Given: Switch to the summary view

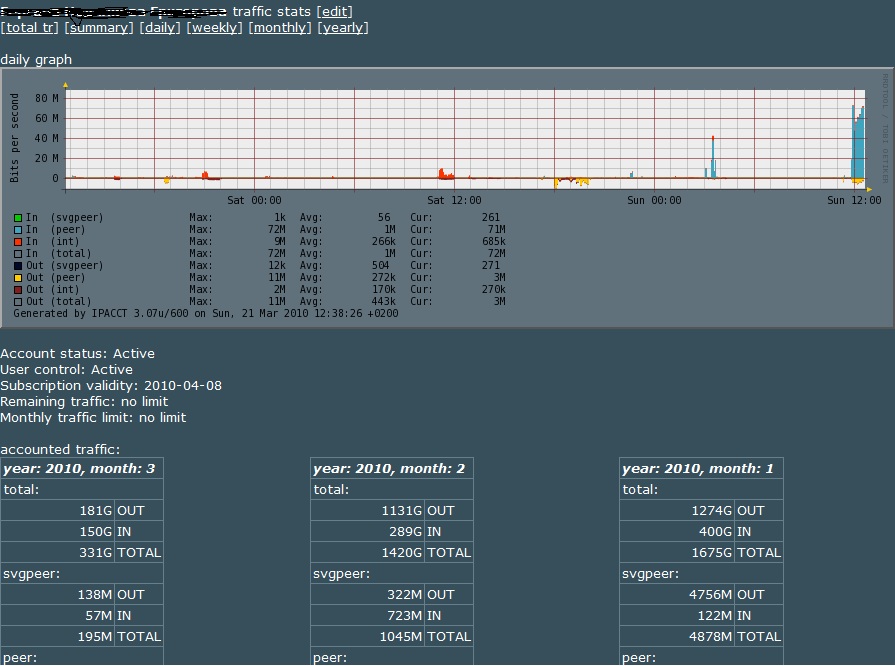Looking at the screenshot, I should point(98,28).
